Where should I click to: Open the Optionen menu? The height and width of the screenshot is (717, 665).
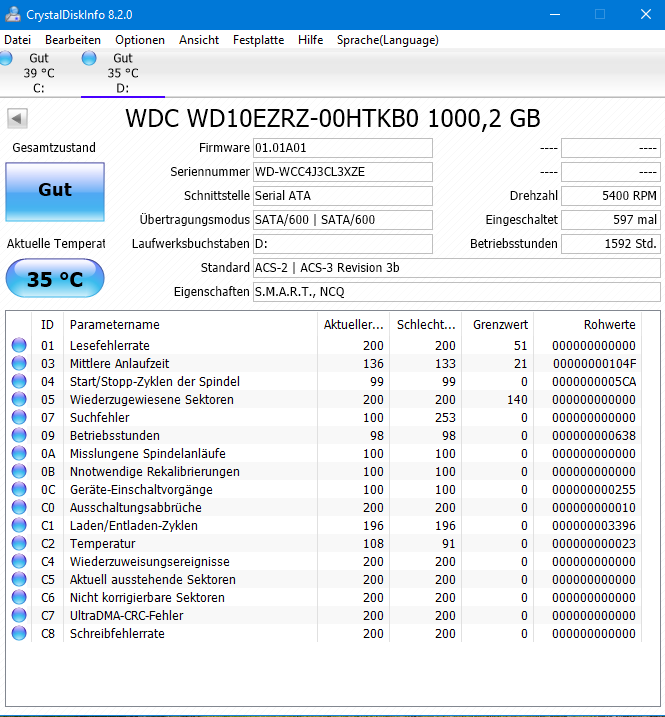click(x=140, y=40)
